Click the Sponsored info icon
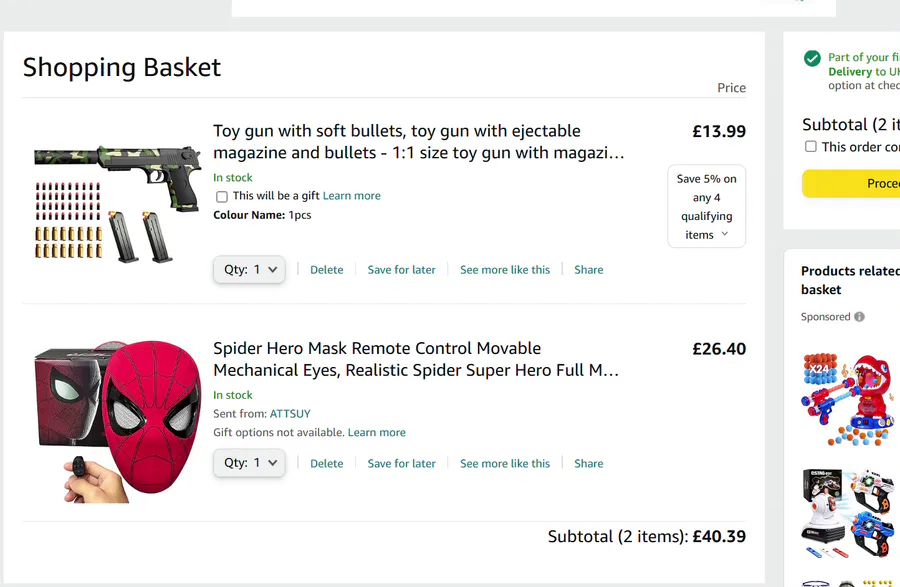 [x=859, y=317]
